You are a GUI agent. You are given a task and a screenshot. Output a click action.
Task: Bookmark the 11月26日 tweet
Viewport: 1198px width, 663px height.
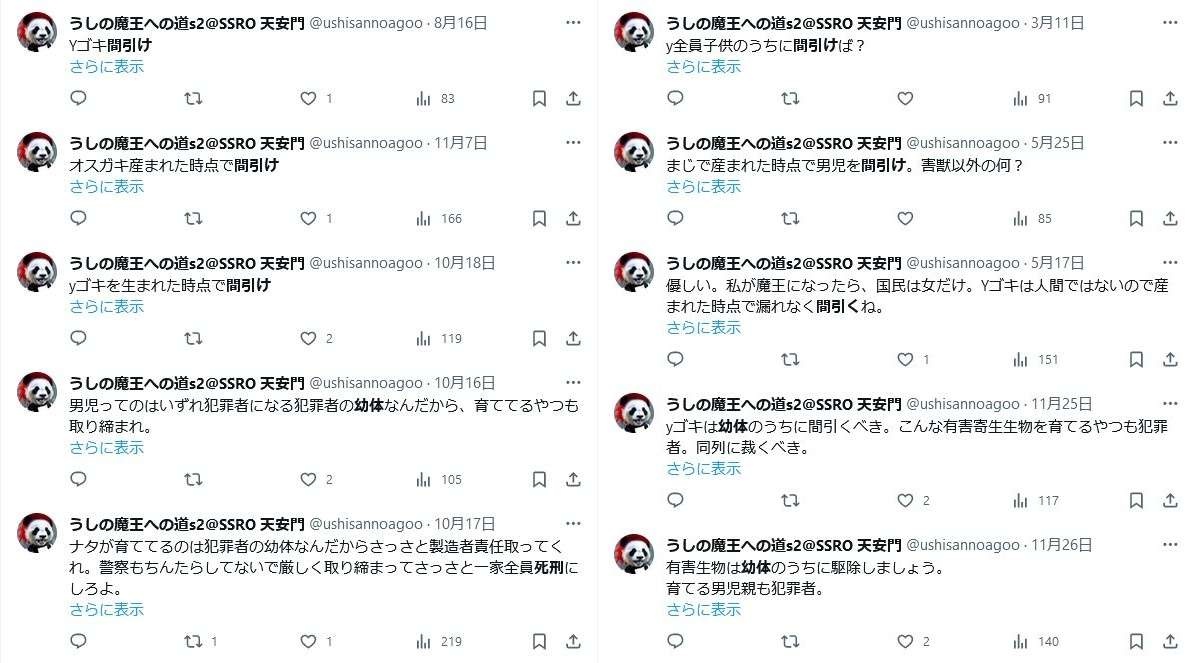(1136, 642)
